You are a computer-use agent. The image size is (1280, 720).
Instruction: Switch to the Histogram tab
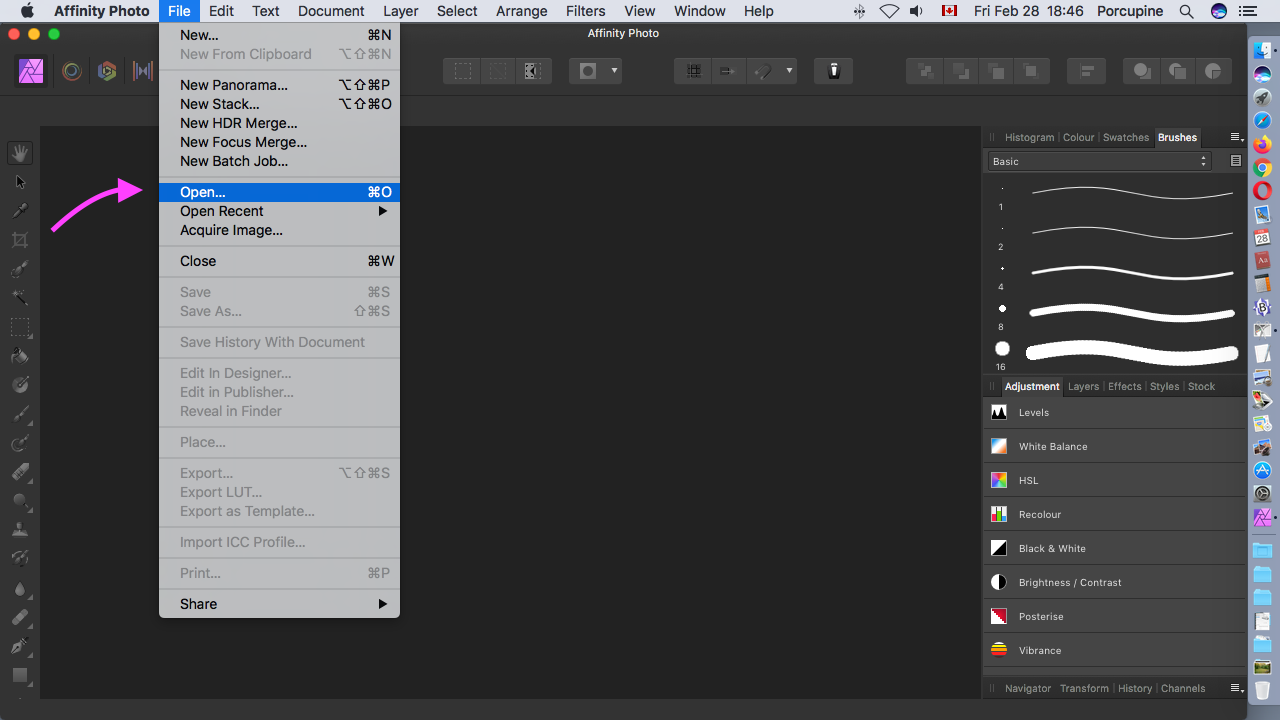(1029, 137)
